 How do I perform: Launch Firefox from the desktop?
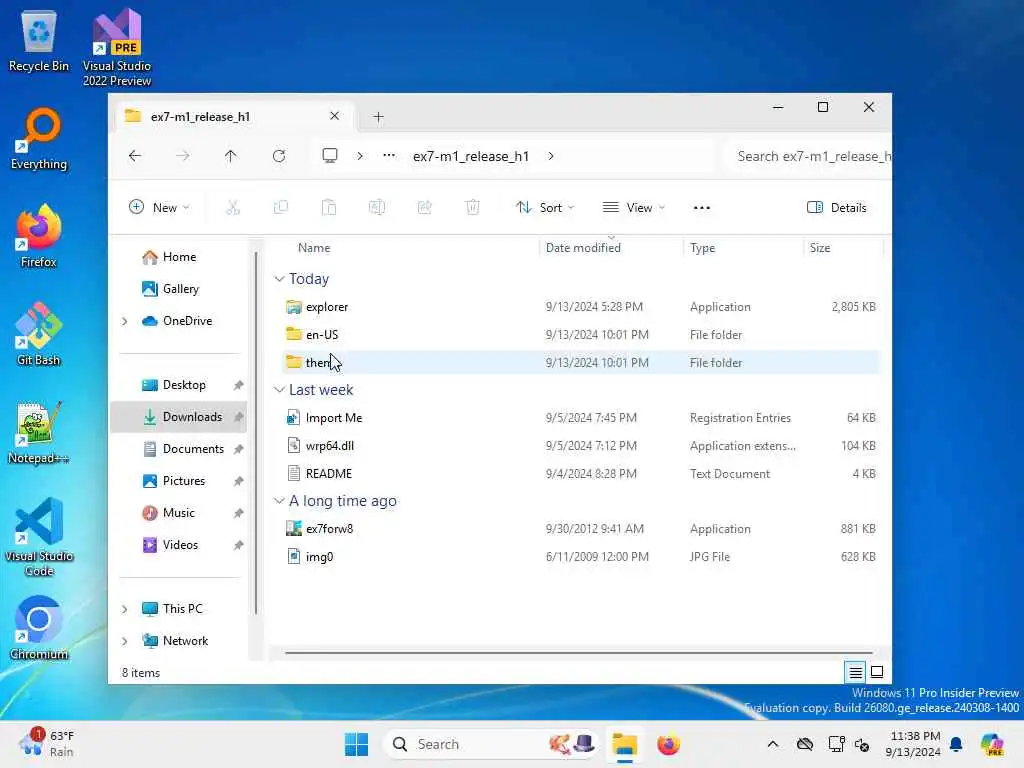(x=39, y=236)
